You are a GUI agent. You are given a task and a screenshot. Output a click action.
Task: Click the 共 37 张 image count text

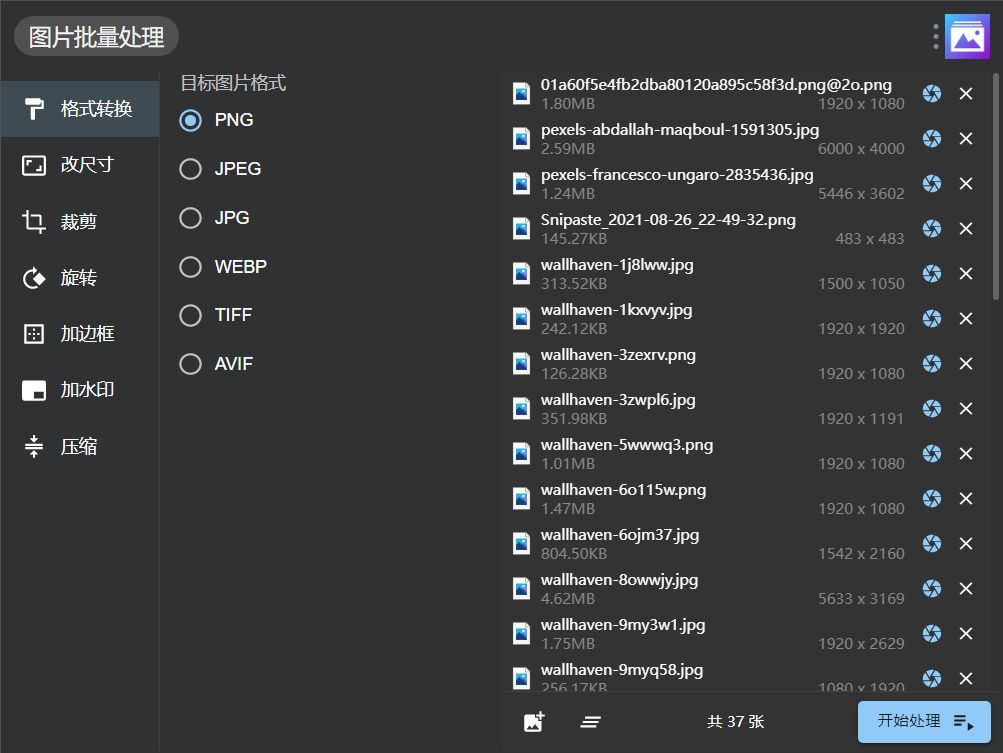click(736, 722)
